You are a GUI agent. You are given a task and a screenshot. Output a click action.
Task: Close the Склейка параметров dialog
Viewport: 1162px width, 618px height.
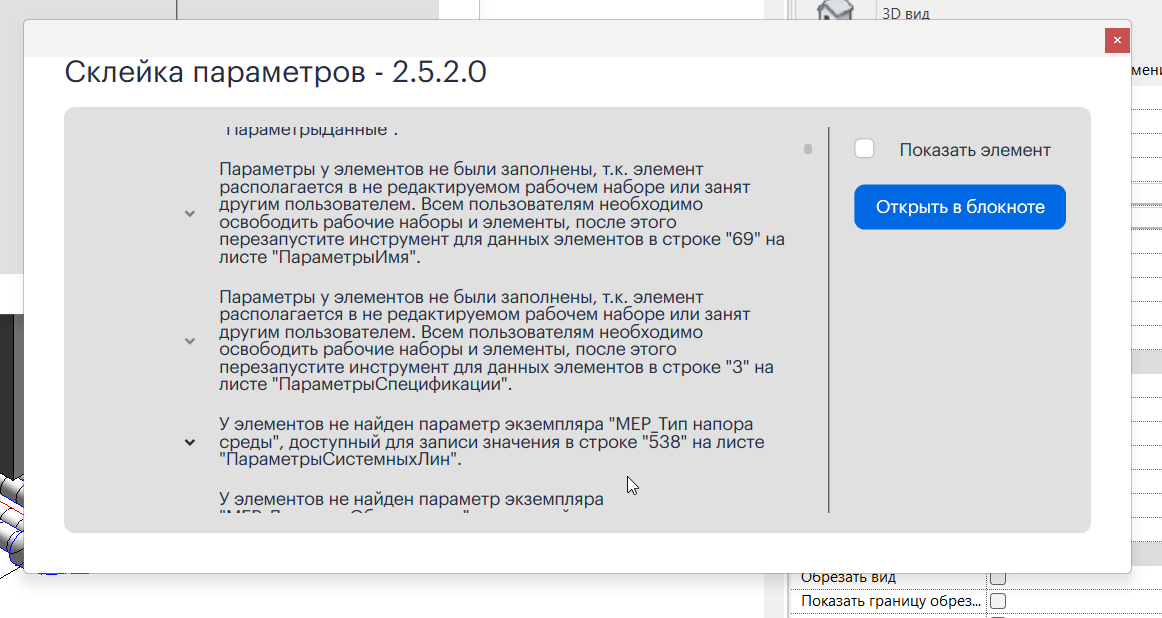(1117, 40)
